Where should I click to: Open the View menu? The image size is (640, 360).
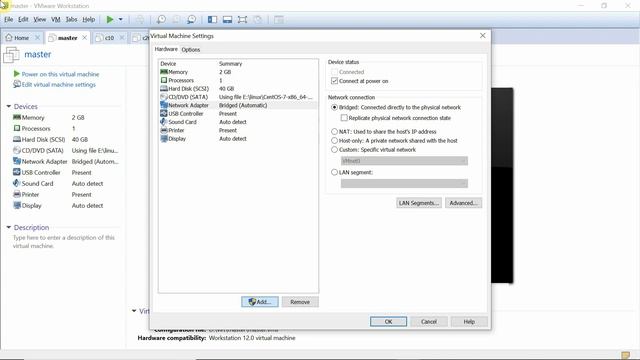(40, 19)
